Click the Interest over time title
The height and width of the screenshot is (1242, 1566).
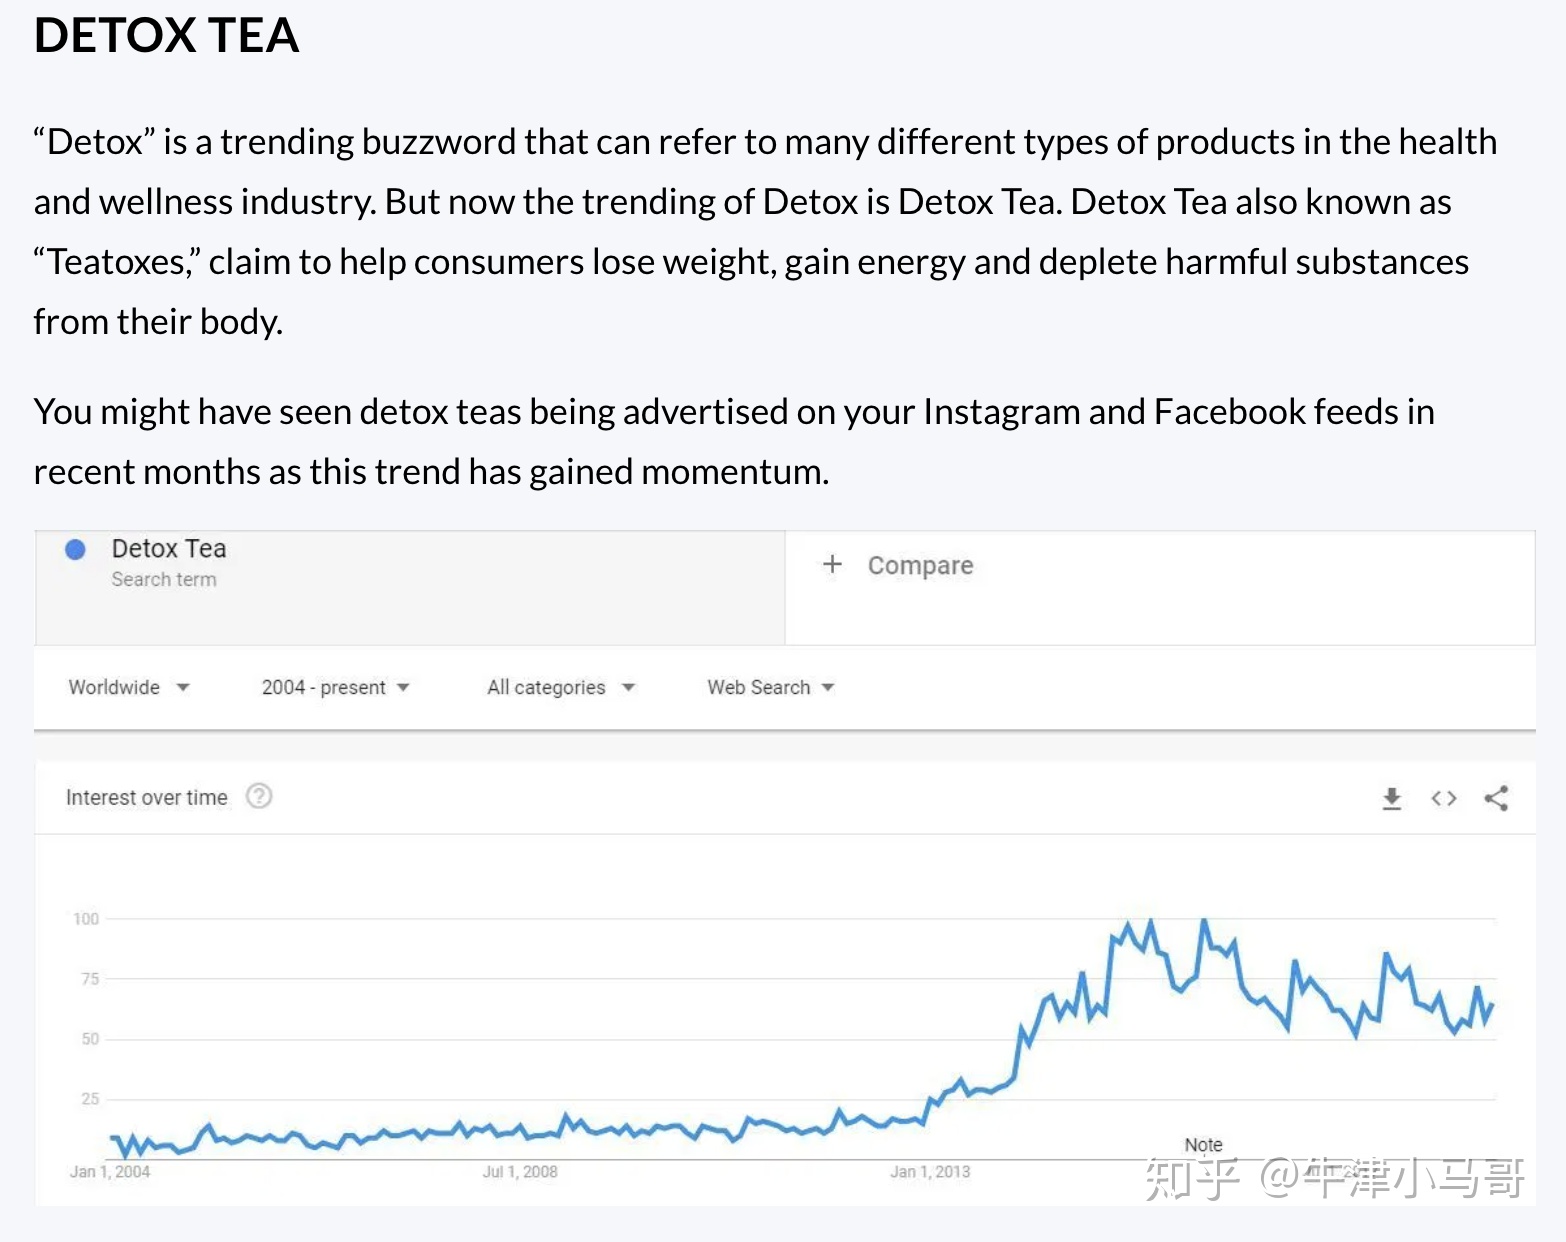point(147,797)
